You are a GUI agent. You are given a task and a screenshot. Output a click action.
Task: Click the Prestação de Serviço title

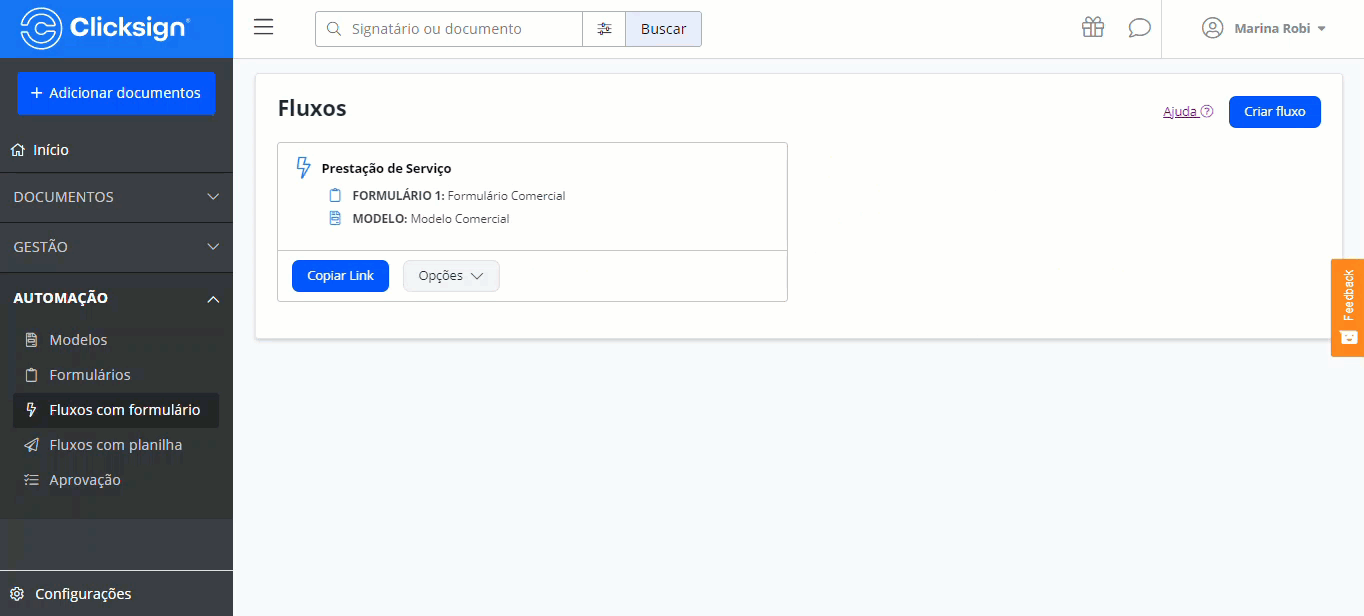(386, 168)
